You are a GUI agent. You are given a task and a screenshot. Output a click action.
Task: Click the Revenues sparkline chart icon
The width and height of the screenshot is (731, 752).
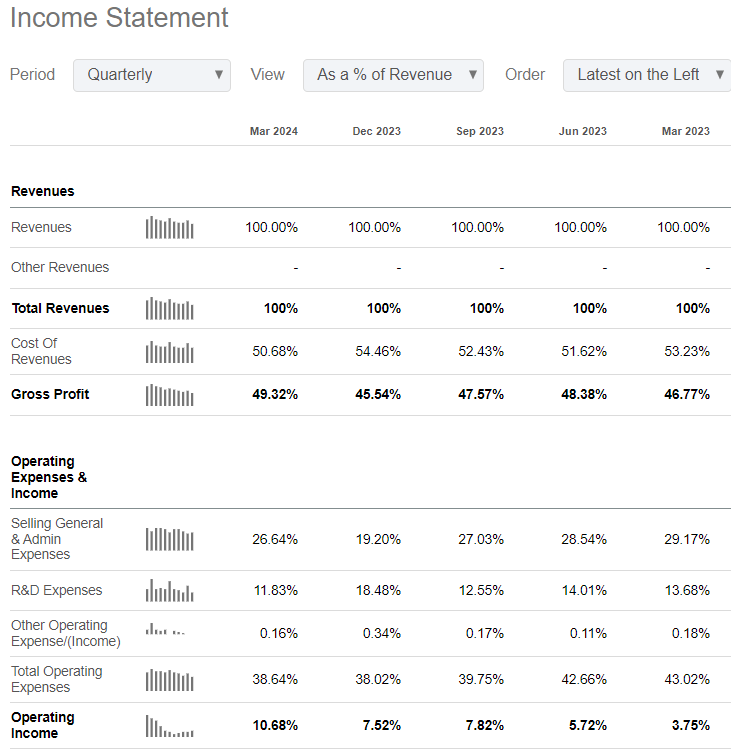click(x=169, y=228)
